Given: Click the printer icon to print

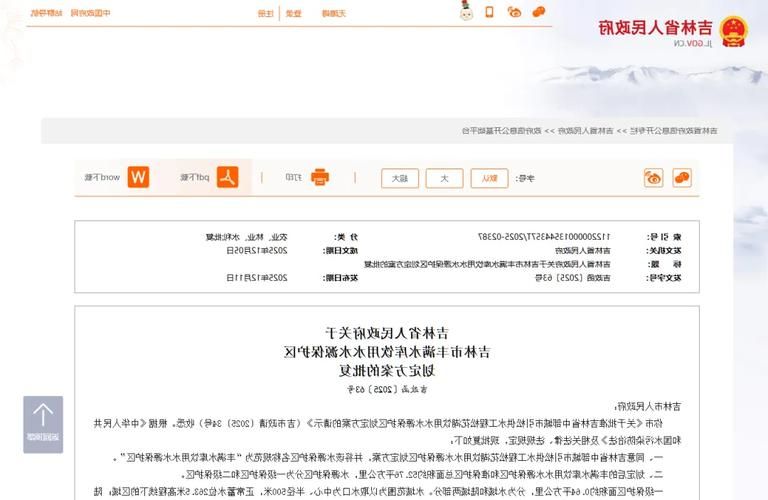Looking at the screenshot, I should click(x=320, y=177).
